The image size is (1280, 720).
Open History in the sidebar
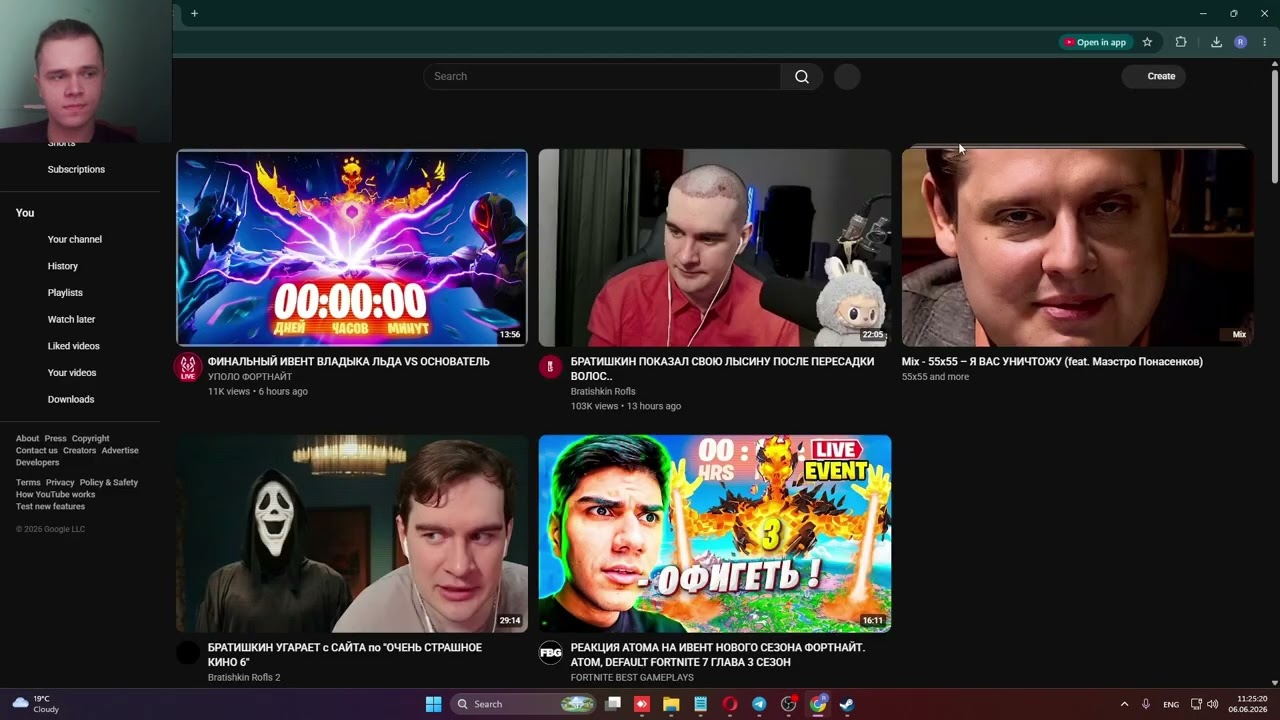[63, 266]
